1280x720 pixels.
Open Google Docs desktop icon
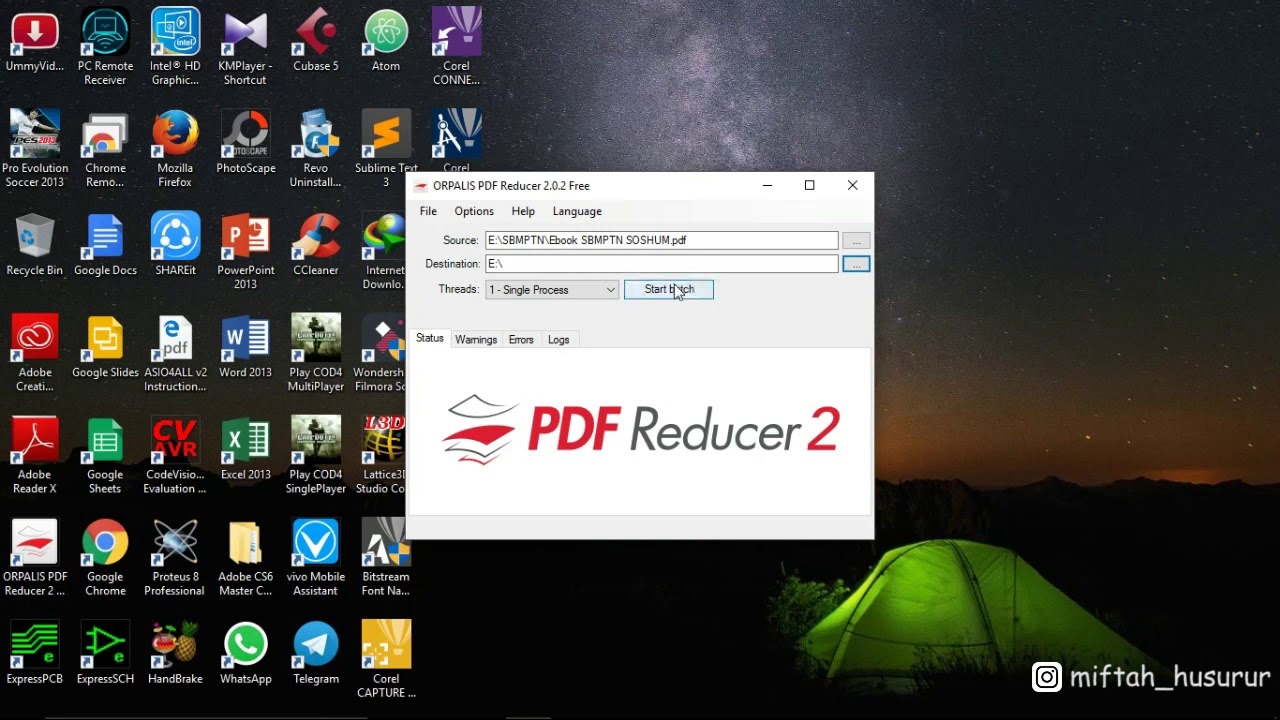(x=105, y=245)
